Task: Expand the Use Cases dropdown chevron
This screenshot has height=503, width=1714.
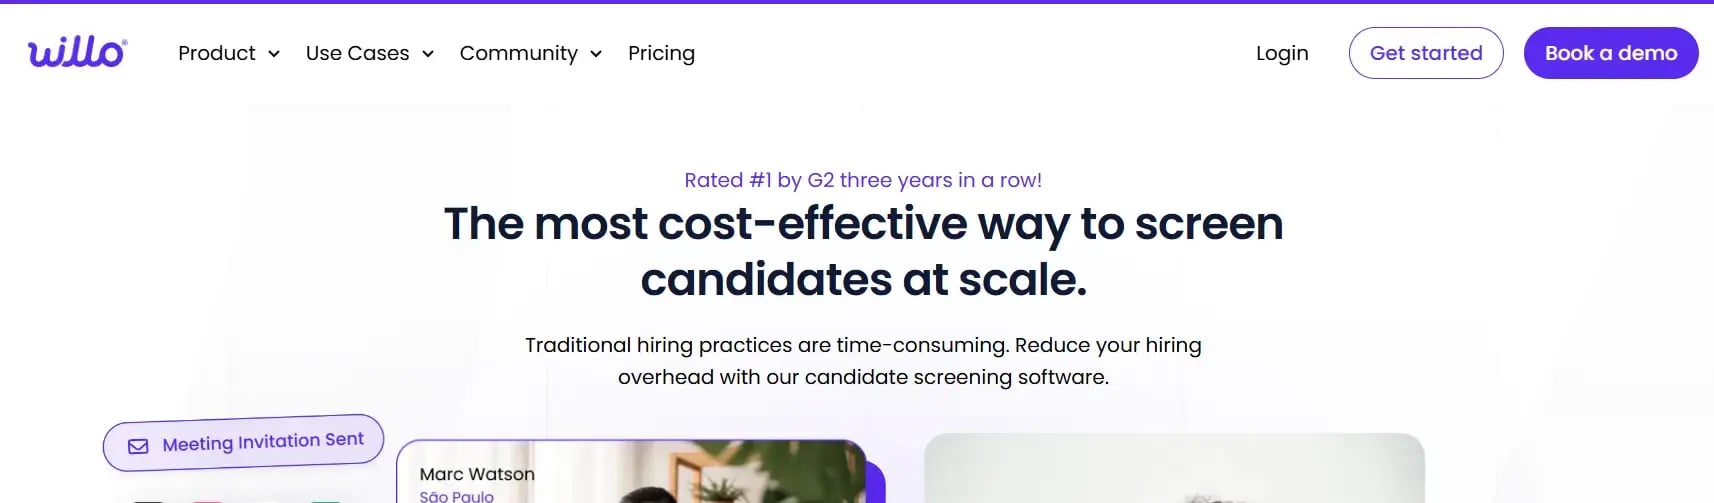Action: [428, 54]
